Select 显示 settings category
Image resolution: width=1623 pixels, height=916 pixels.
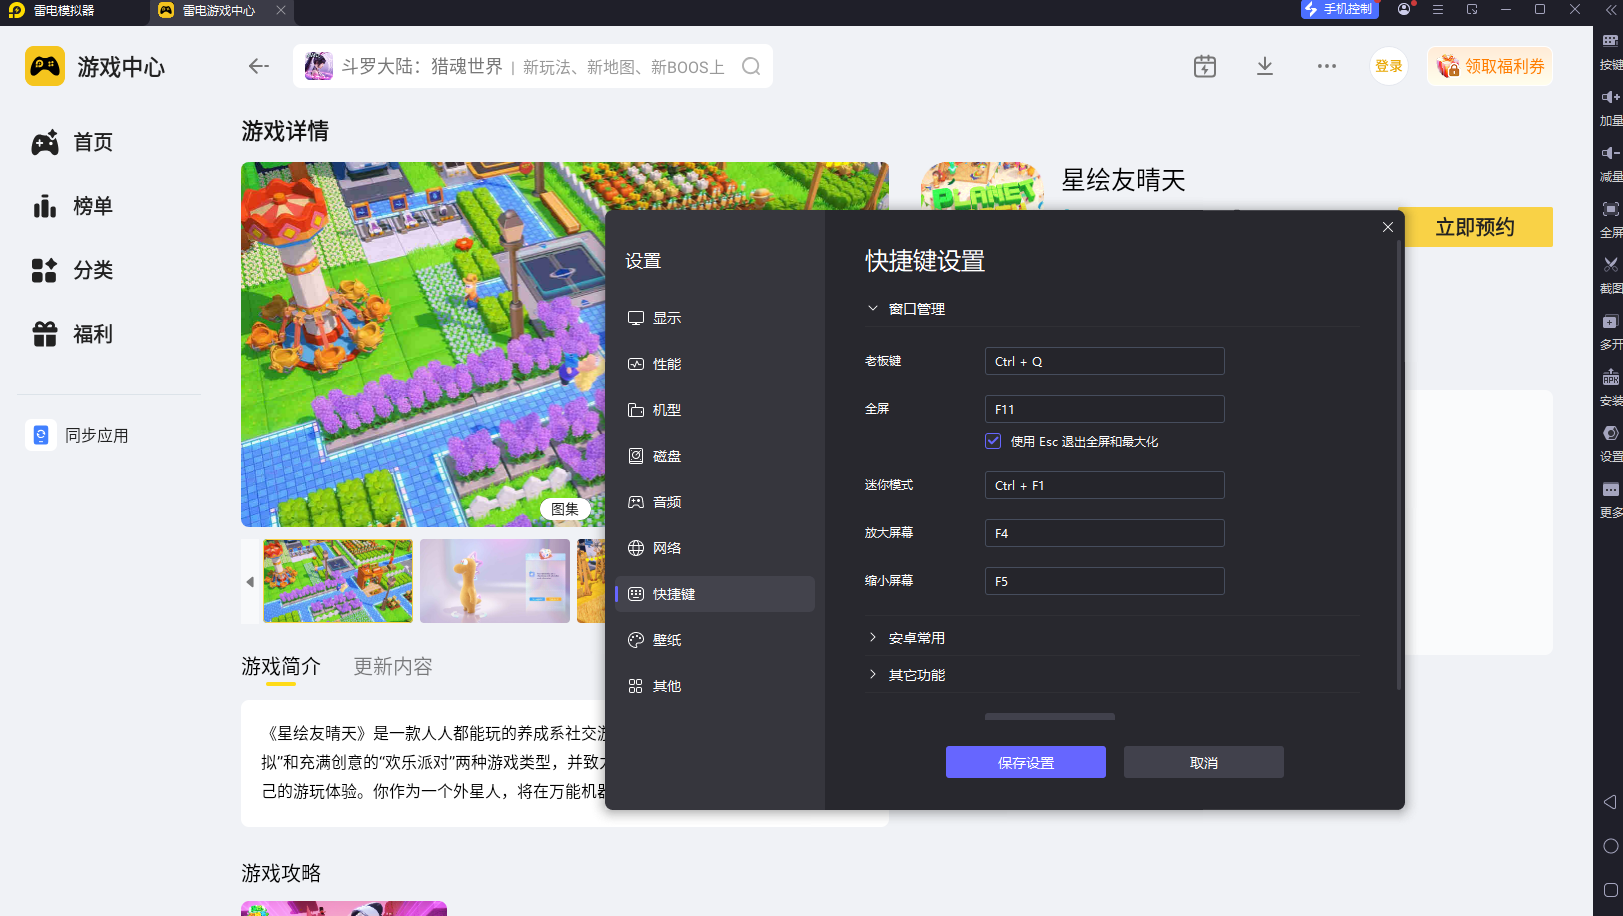point(667,317)
